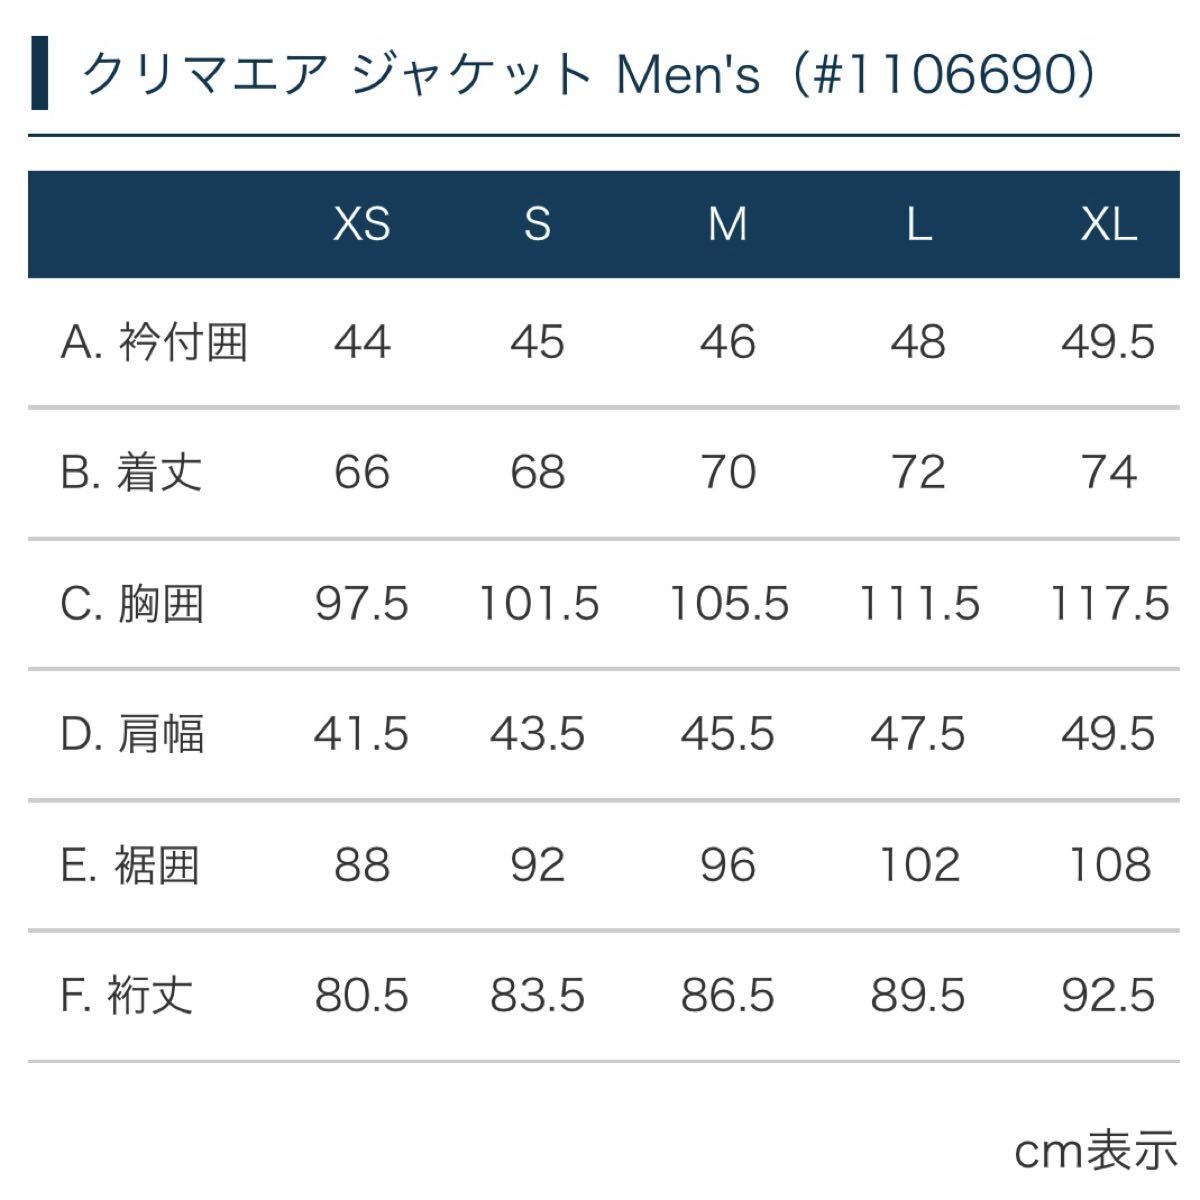Click the M size column header

(x=727, y=225)
